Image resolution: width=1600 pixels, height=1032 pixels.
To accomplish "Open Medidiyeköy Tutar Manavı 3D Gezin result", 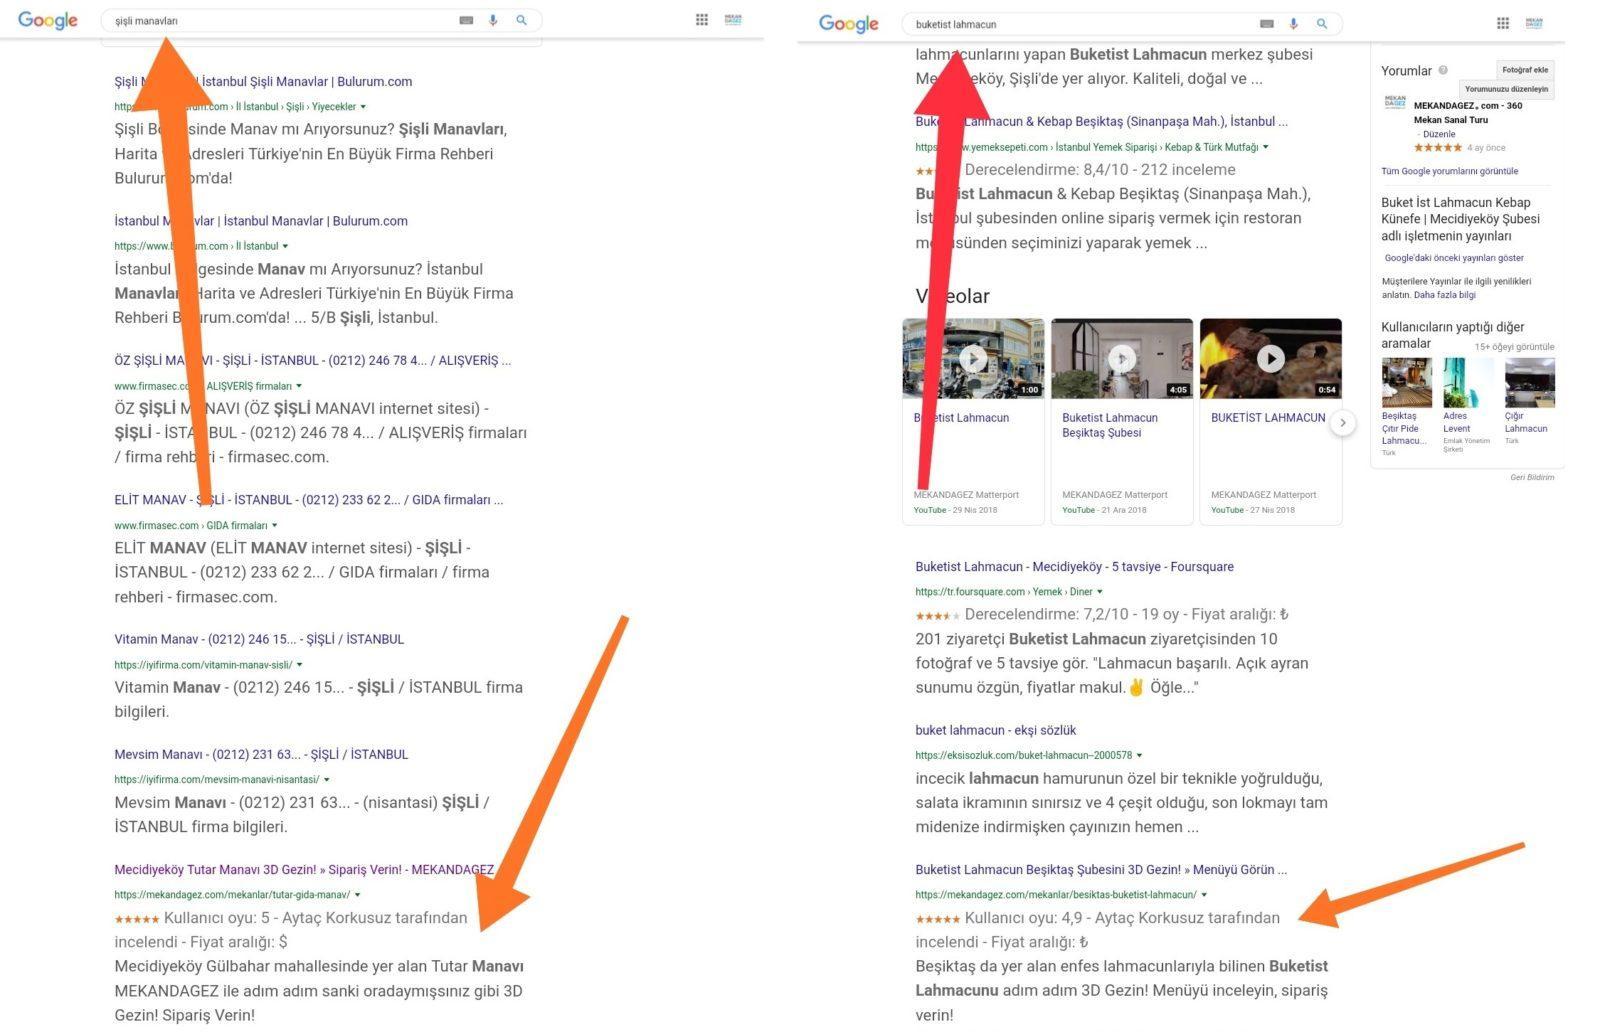I will coord(304,870).
